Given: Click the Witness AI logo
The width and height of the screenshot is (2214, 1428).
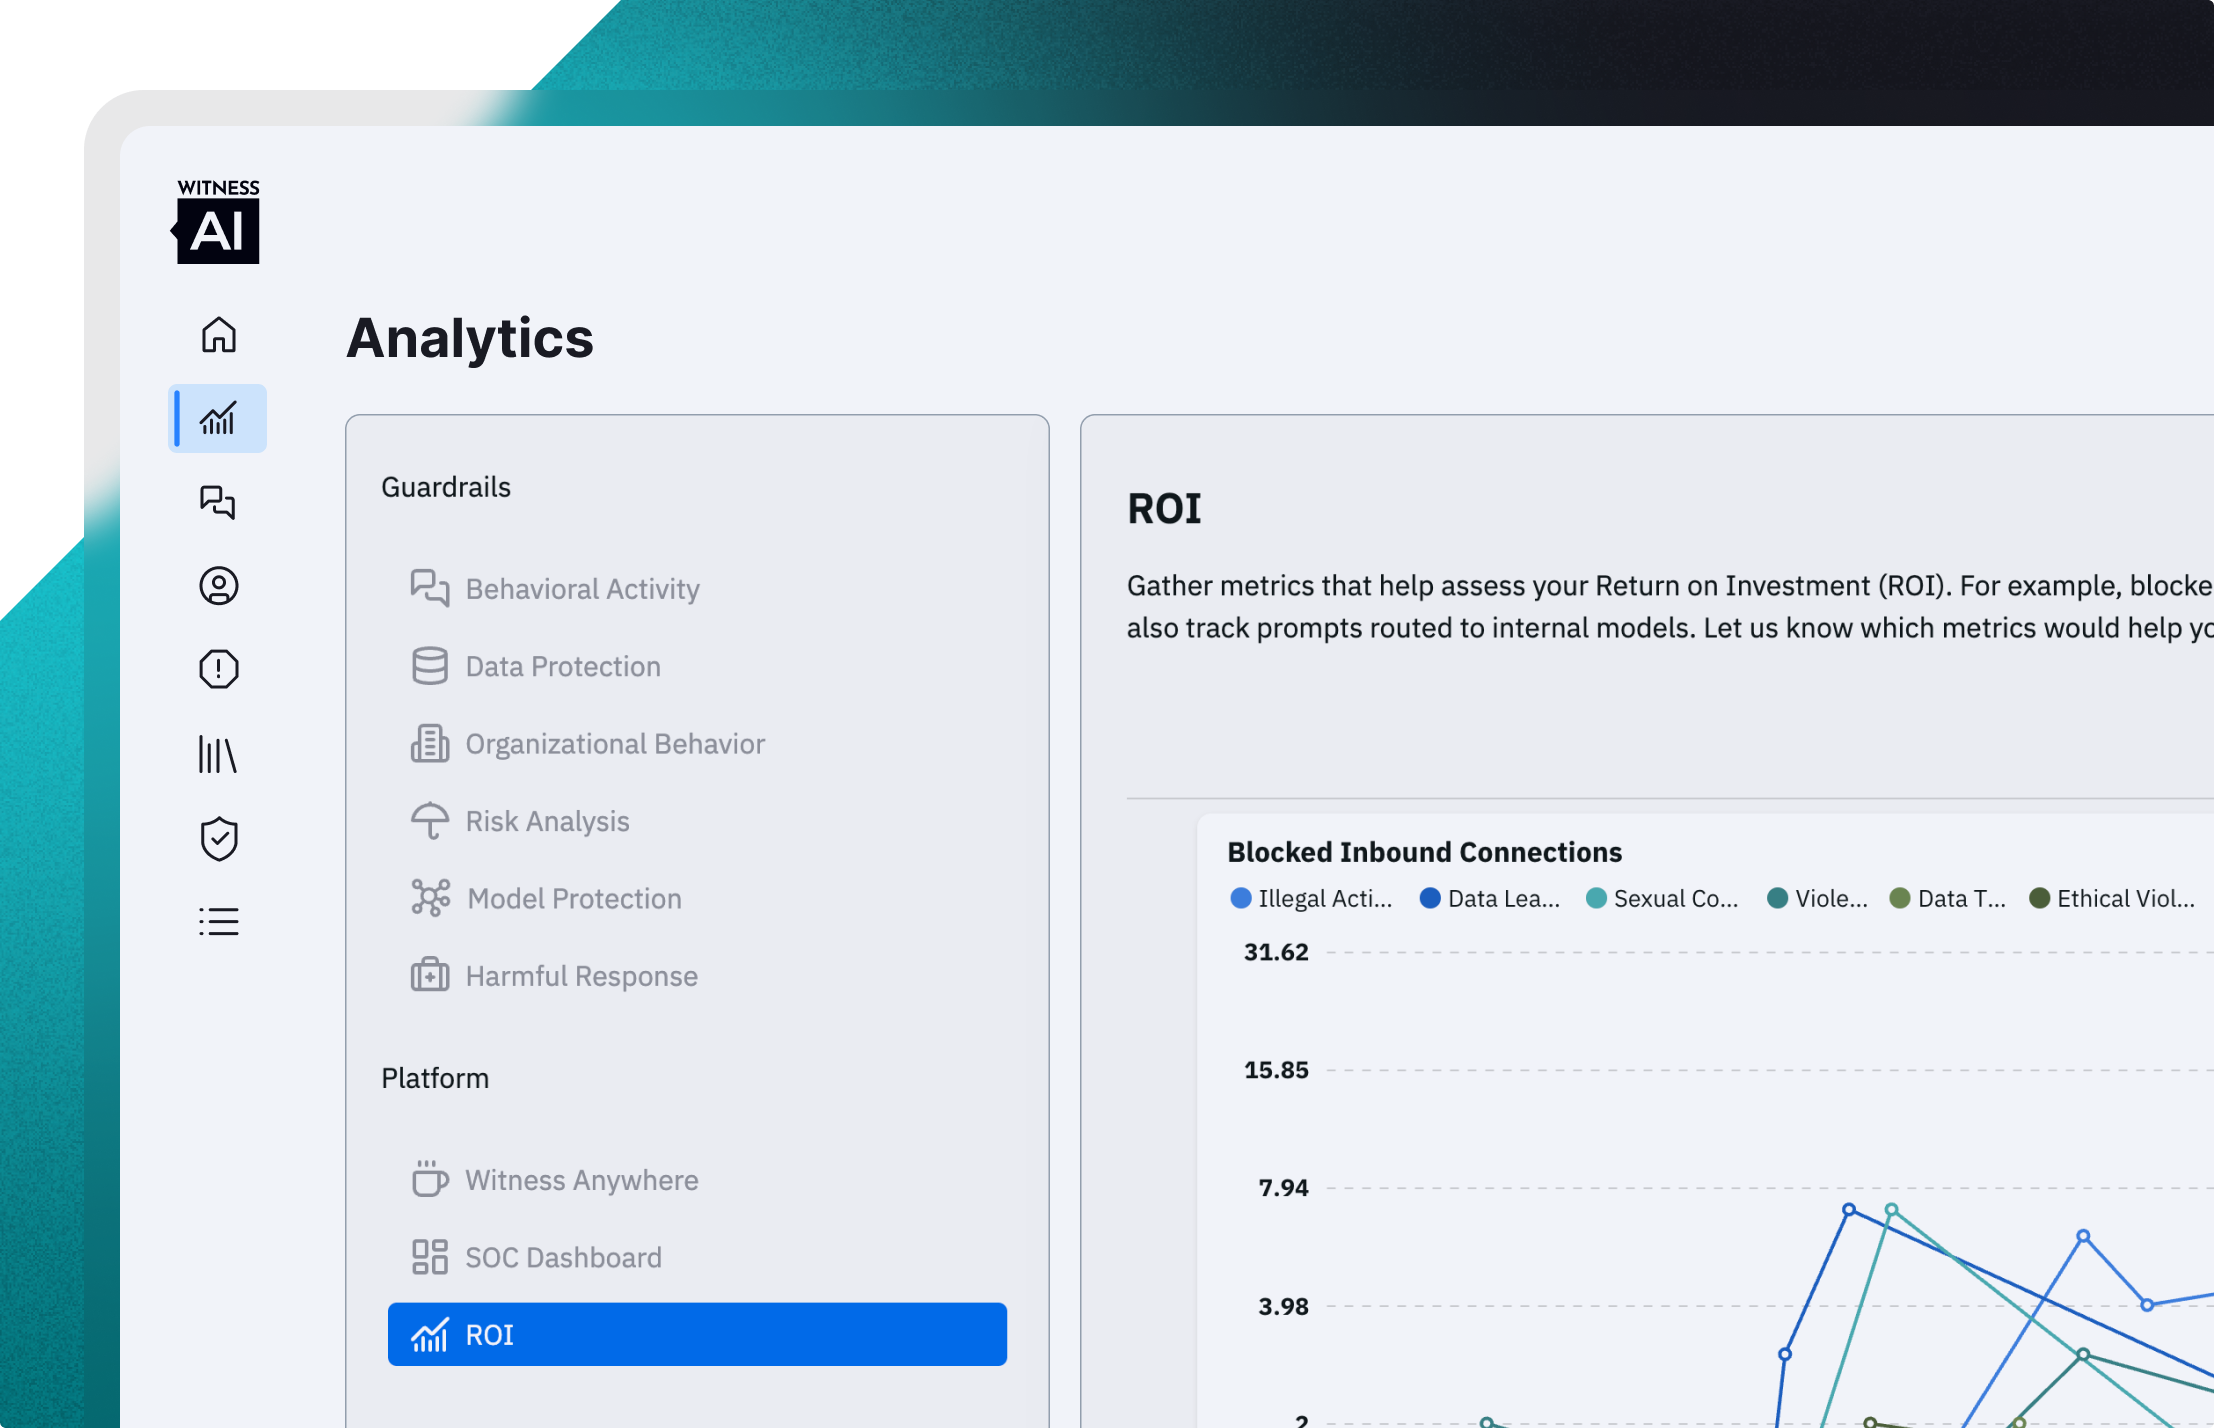Looking at the screenshot, I should point(217,221).
